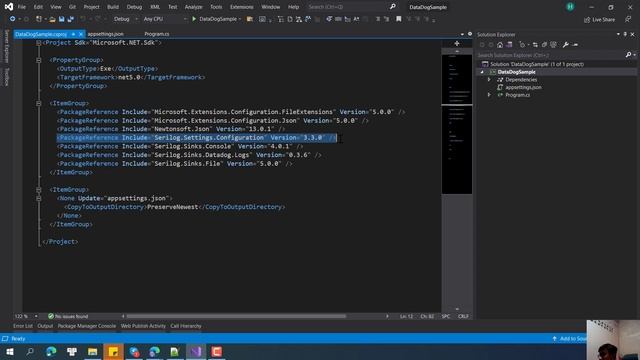This screenshot has height=360, width=640.
Task: Open the Toolbox side tab
Action: pyautogui.click(x=6, y=77)
